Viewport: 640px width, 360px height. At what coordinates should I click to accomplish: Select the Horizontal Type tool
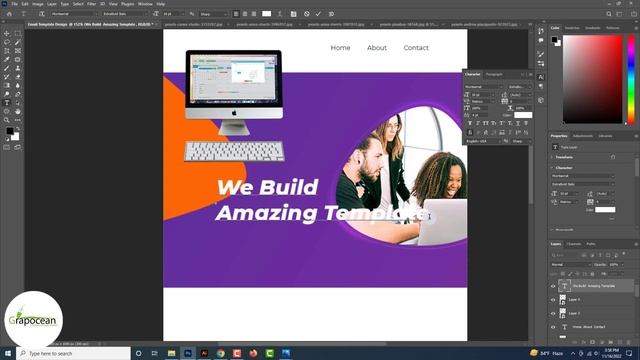(7, 103)
